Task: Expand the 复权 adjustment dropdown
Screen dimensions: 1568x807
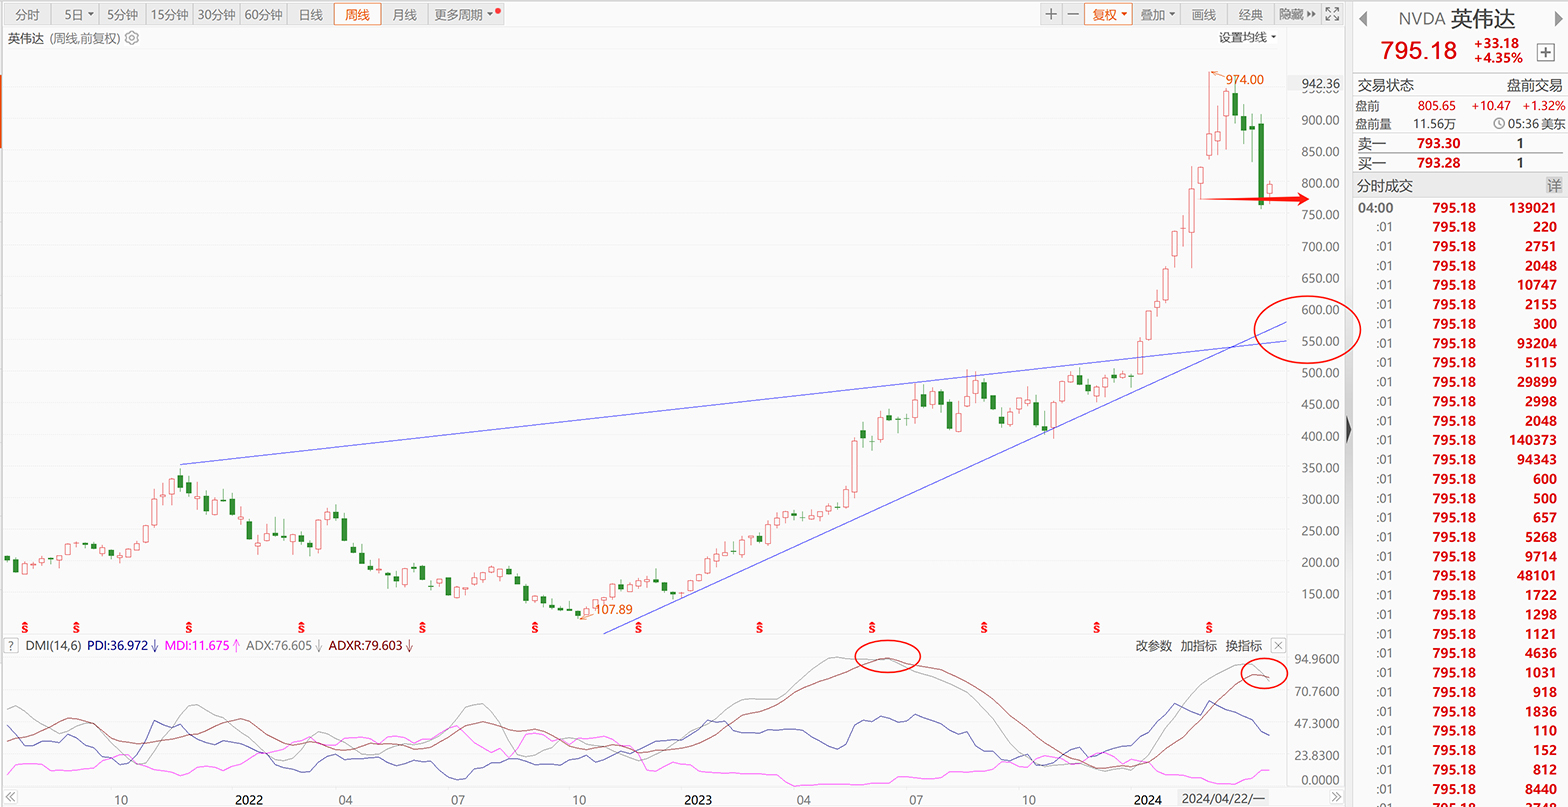Action: pos(1109,15)
